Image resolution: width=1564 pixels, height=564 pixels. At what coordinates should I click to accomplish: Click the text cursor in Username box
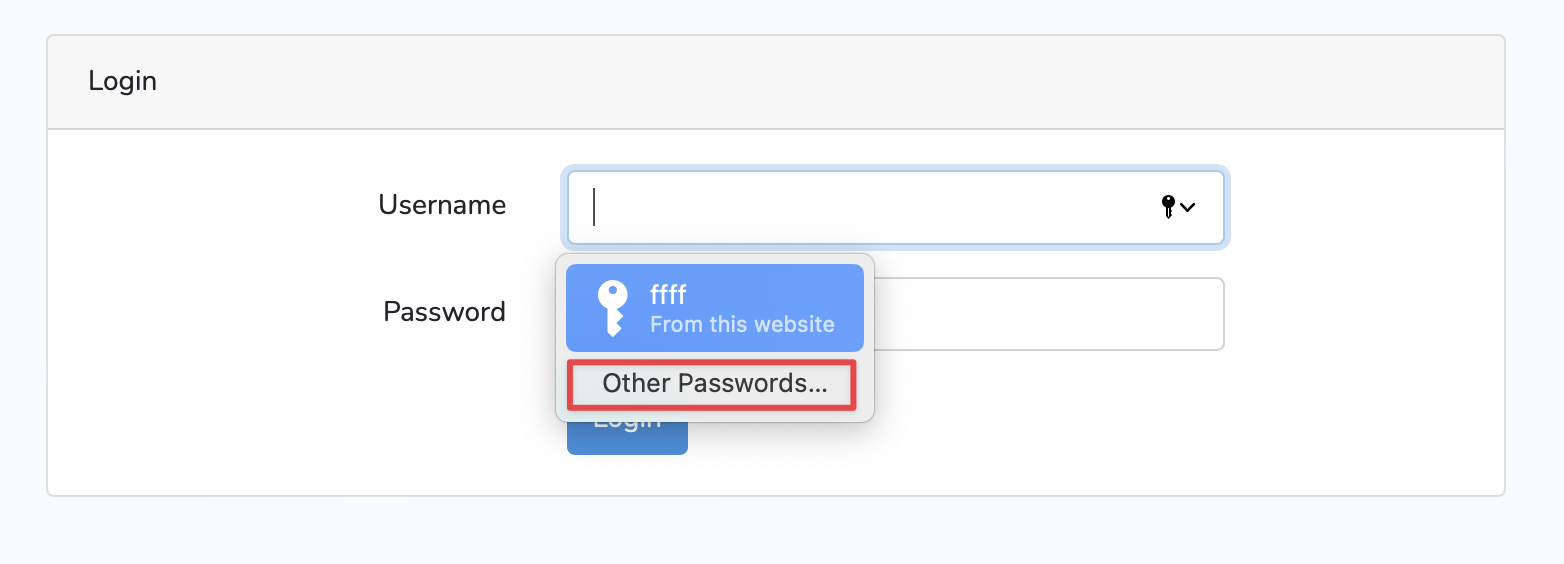[x=594, y=208]
